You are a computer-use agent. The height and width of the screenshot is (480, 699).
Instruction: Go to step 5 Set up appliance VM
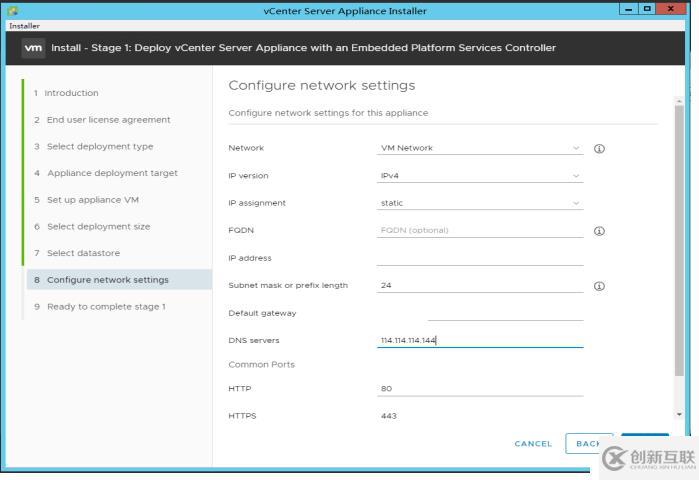(86, 200)
